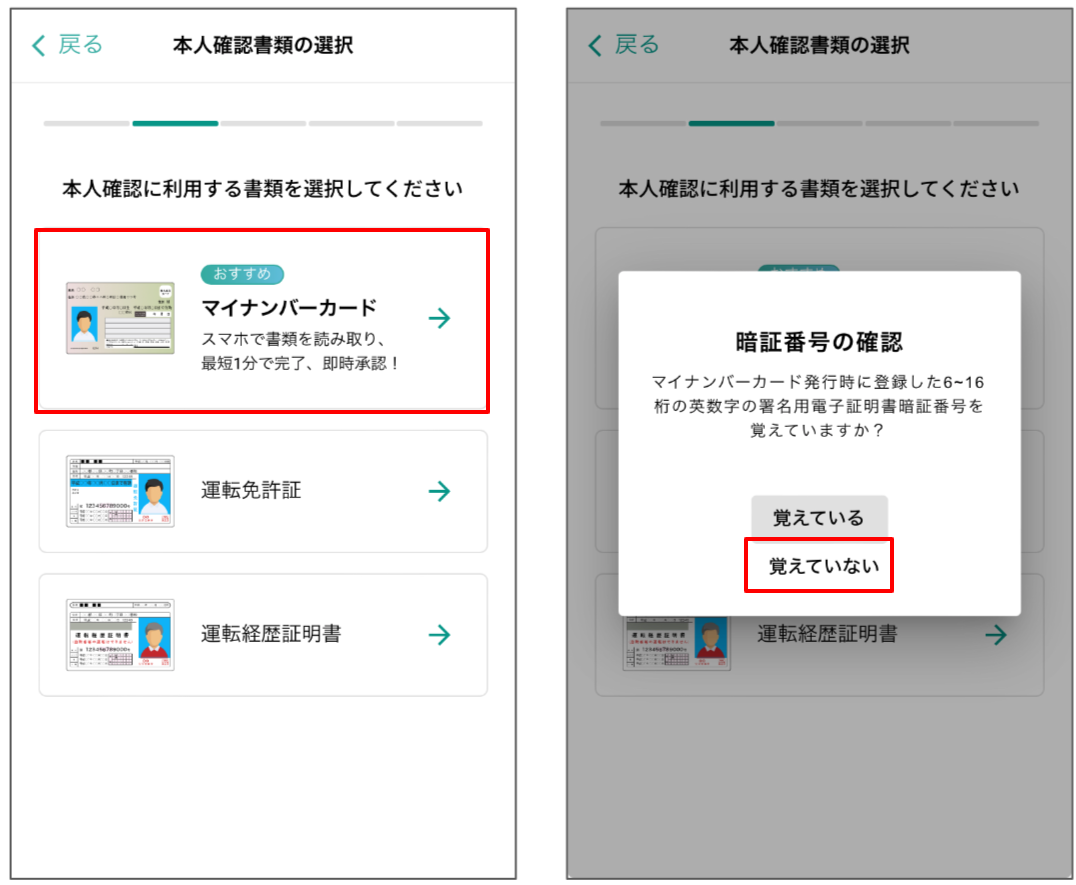The height and width of the screenshot is (885, 1076).
Task: Click active green progress step in right screen
Action: point(732,123)
